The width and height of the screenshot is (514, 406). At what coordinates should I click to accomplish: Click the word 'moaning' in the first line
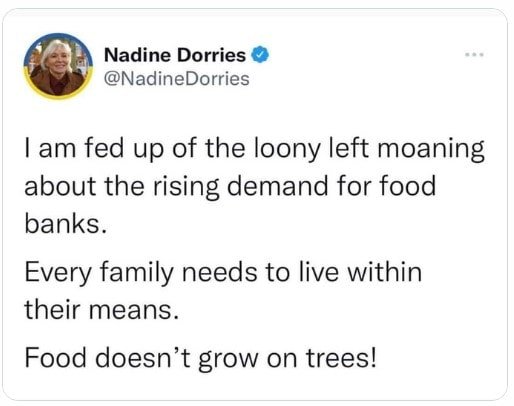coord(431,149)
